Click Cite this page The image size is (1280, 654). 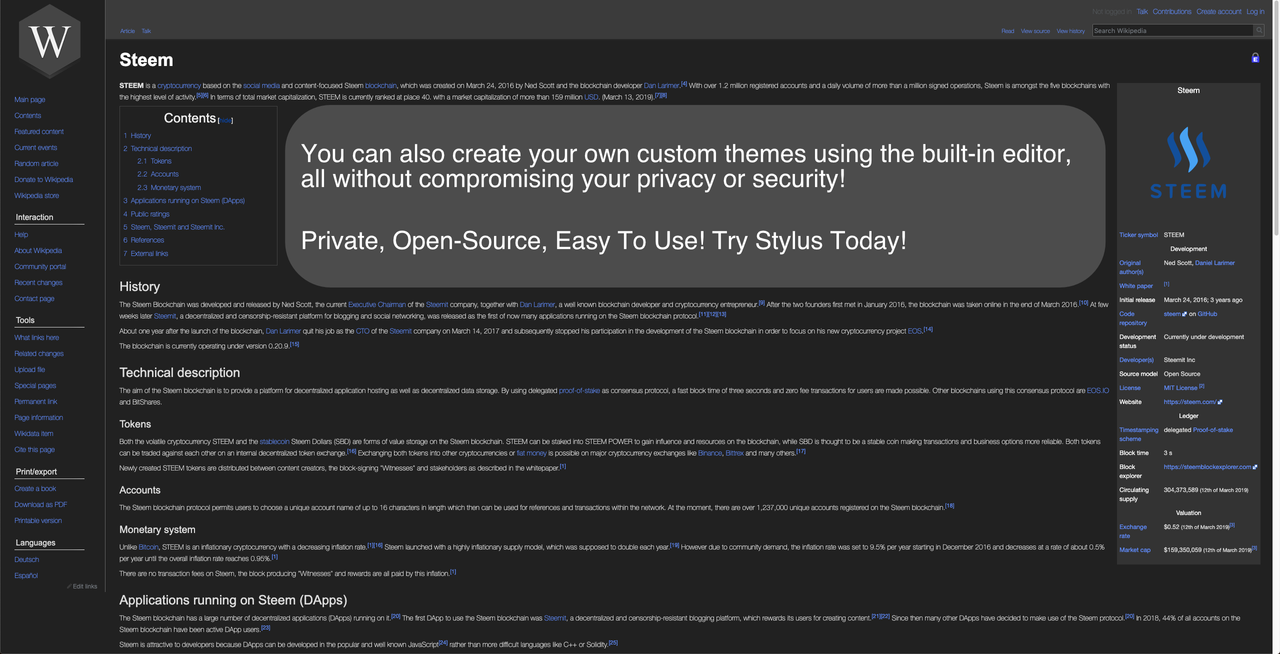coord(34,450)
